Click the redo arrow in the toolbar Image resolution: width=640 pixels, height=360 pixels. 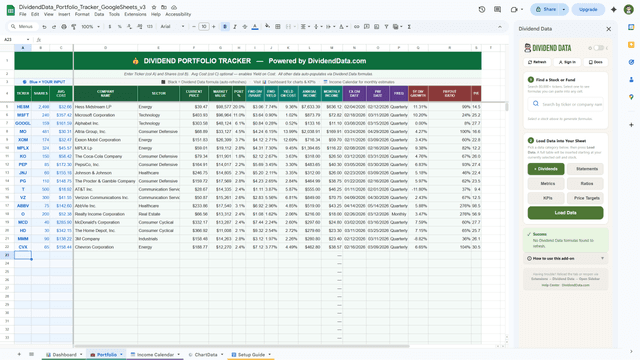[54, 27]
